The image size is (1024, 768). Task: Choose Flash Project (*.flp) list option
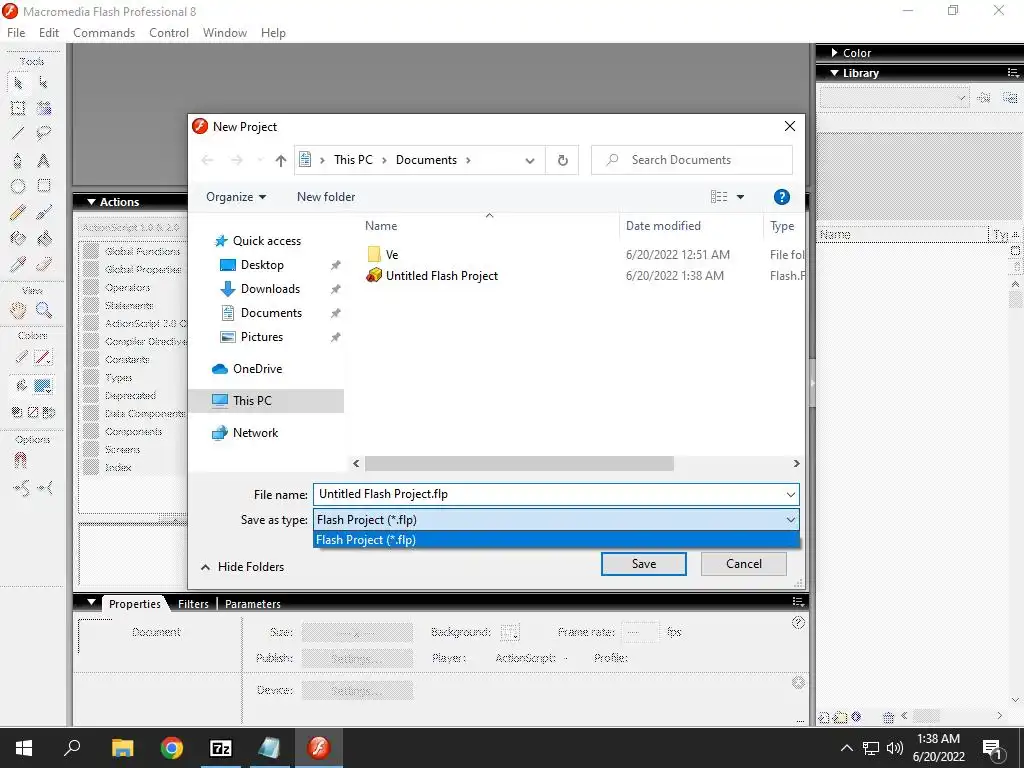click(556, 540)
